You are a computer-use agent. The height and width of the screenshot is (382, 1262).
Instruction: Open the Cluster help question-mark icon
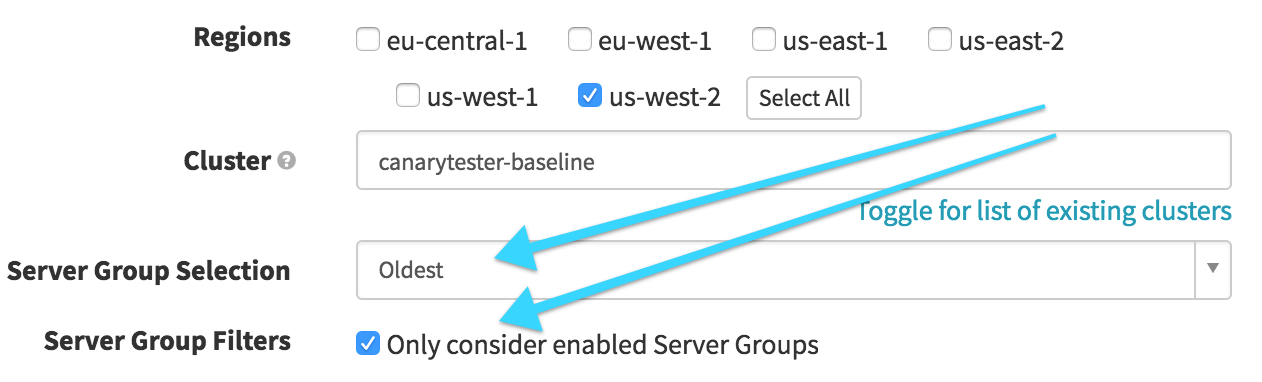point(287,161)
